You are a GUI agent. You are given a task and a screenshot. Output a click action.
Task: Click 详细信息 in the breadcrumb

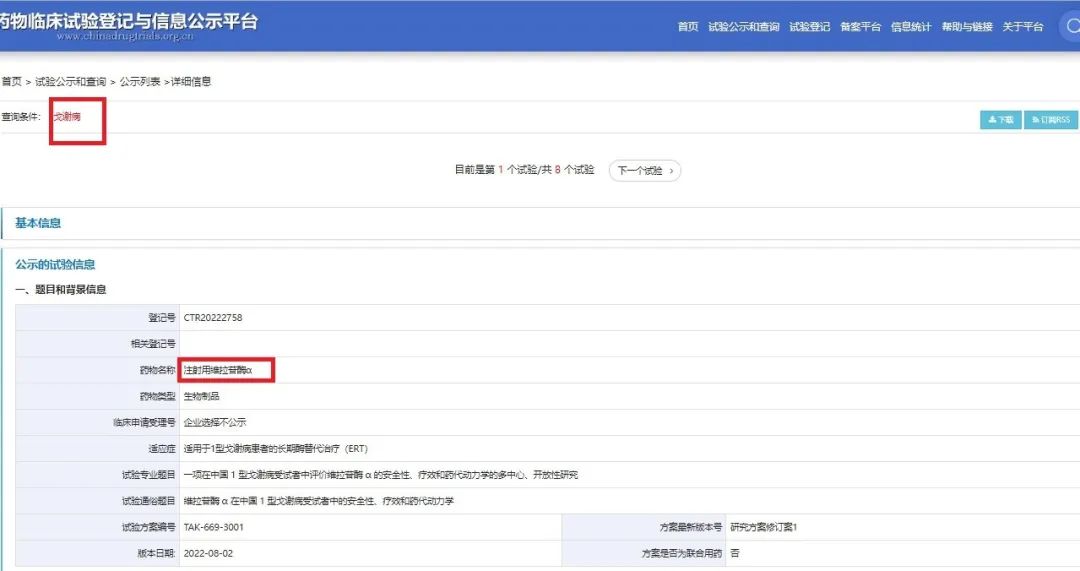point(191,81)
